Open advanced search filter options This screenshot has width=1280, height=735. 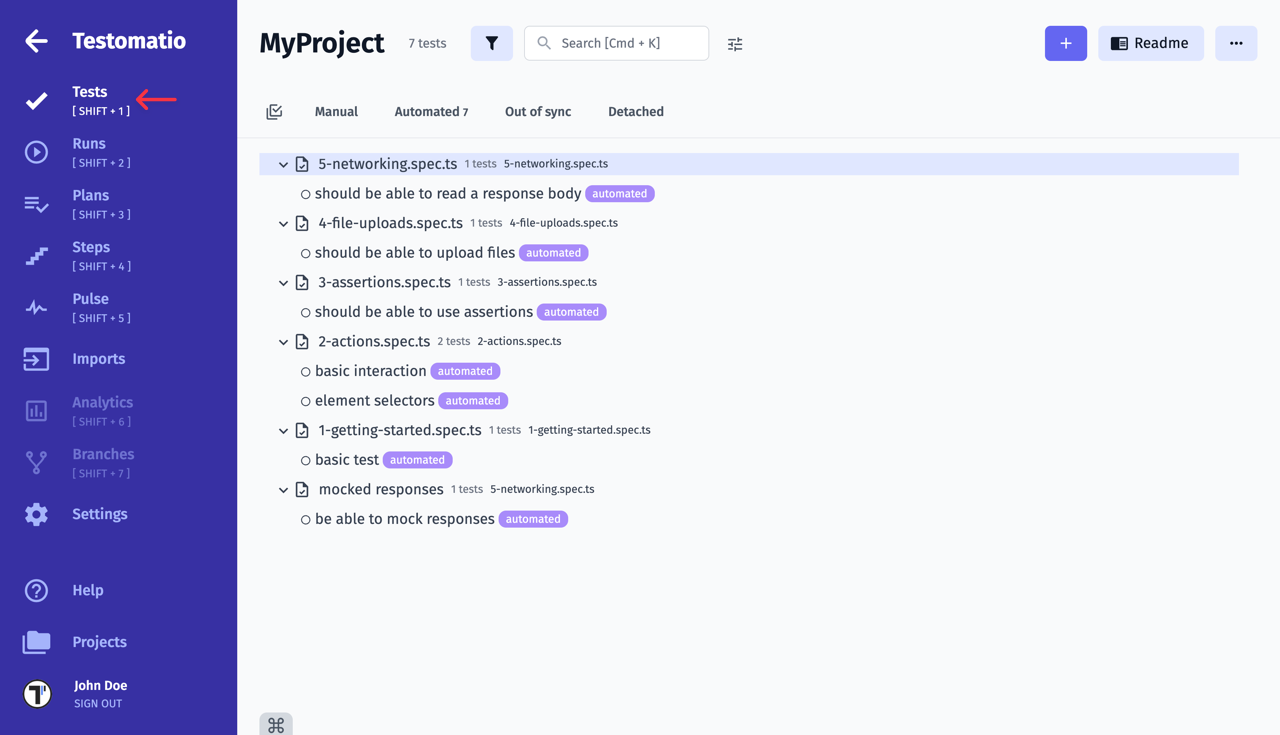click(734, 43)
